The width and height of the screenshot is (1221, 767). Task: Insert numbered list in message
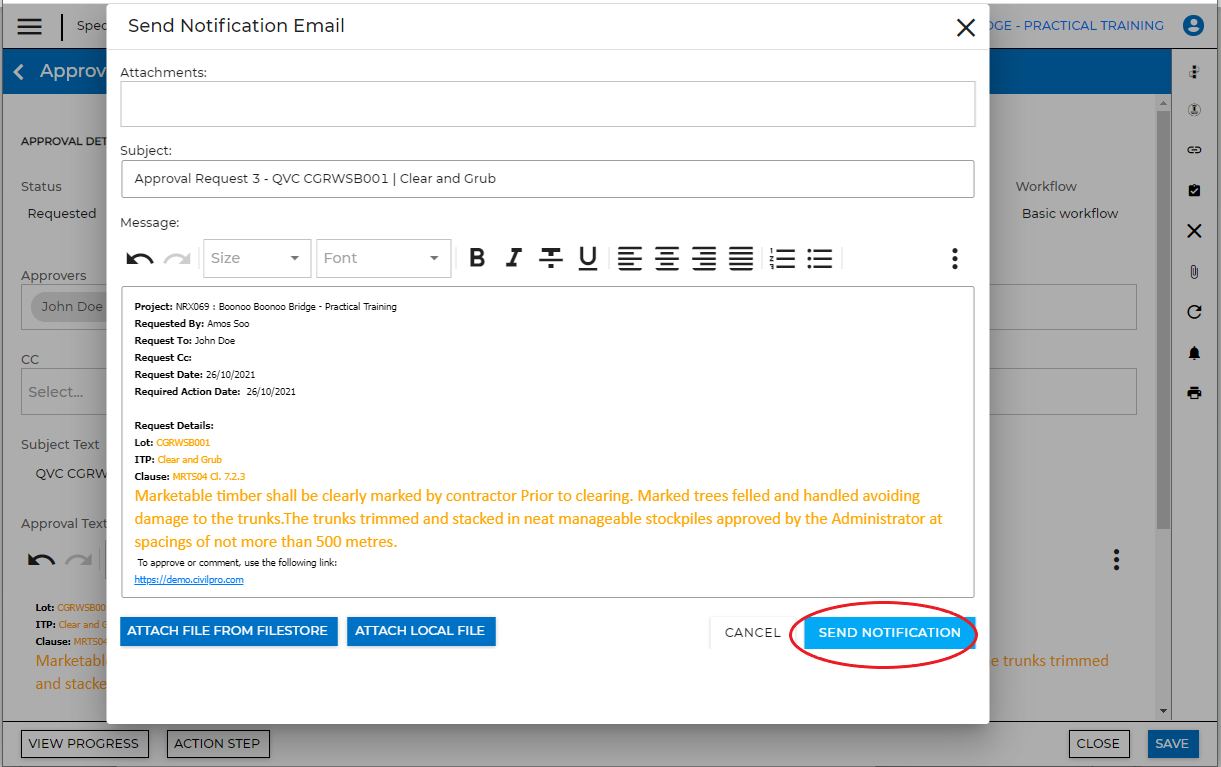point(783,258)
